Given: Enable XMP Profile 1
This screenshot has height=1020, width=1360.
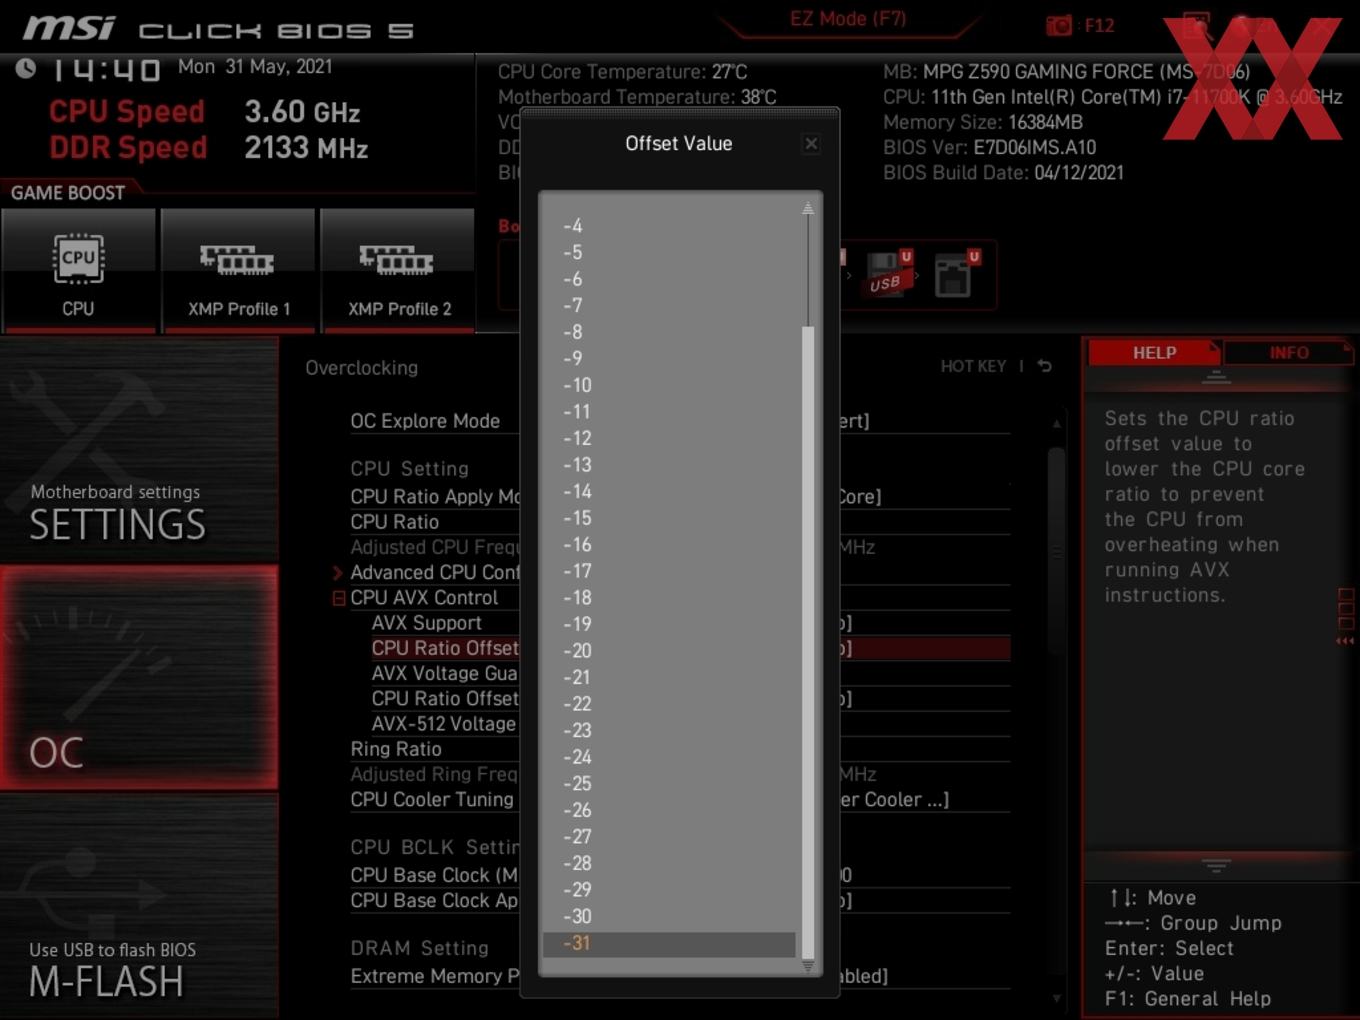Looking at the screenshot, I should pos(238,270).
